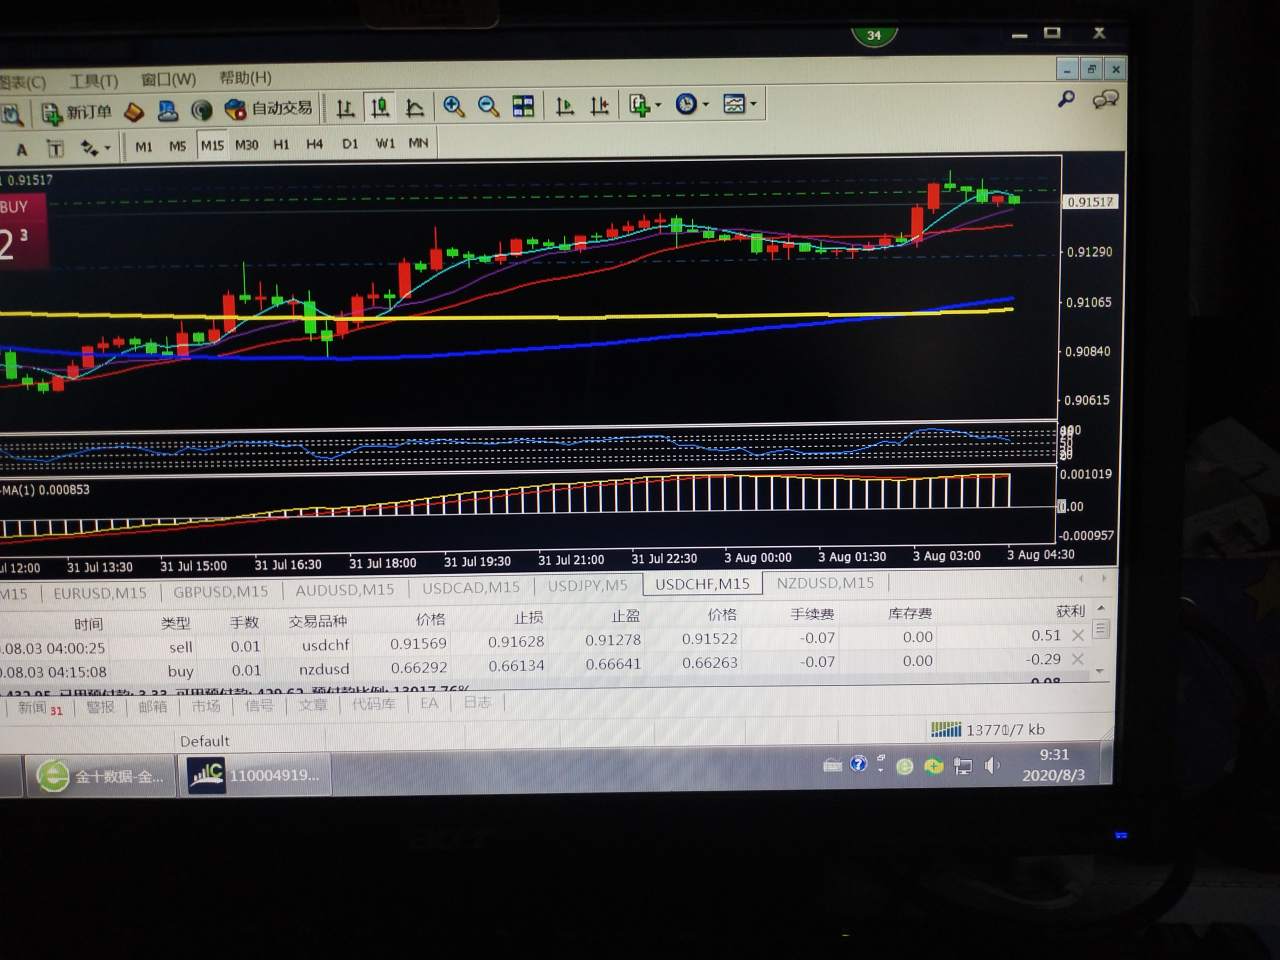Open the EA Experts terminal tab
This screenshot has width=1280, height=960.
point(429,703)
